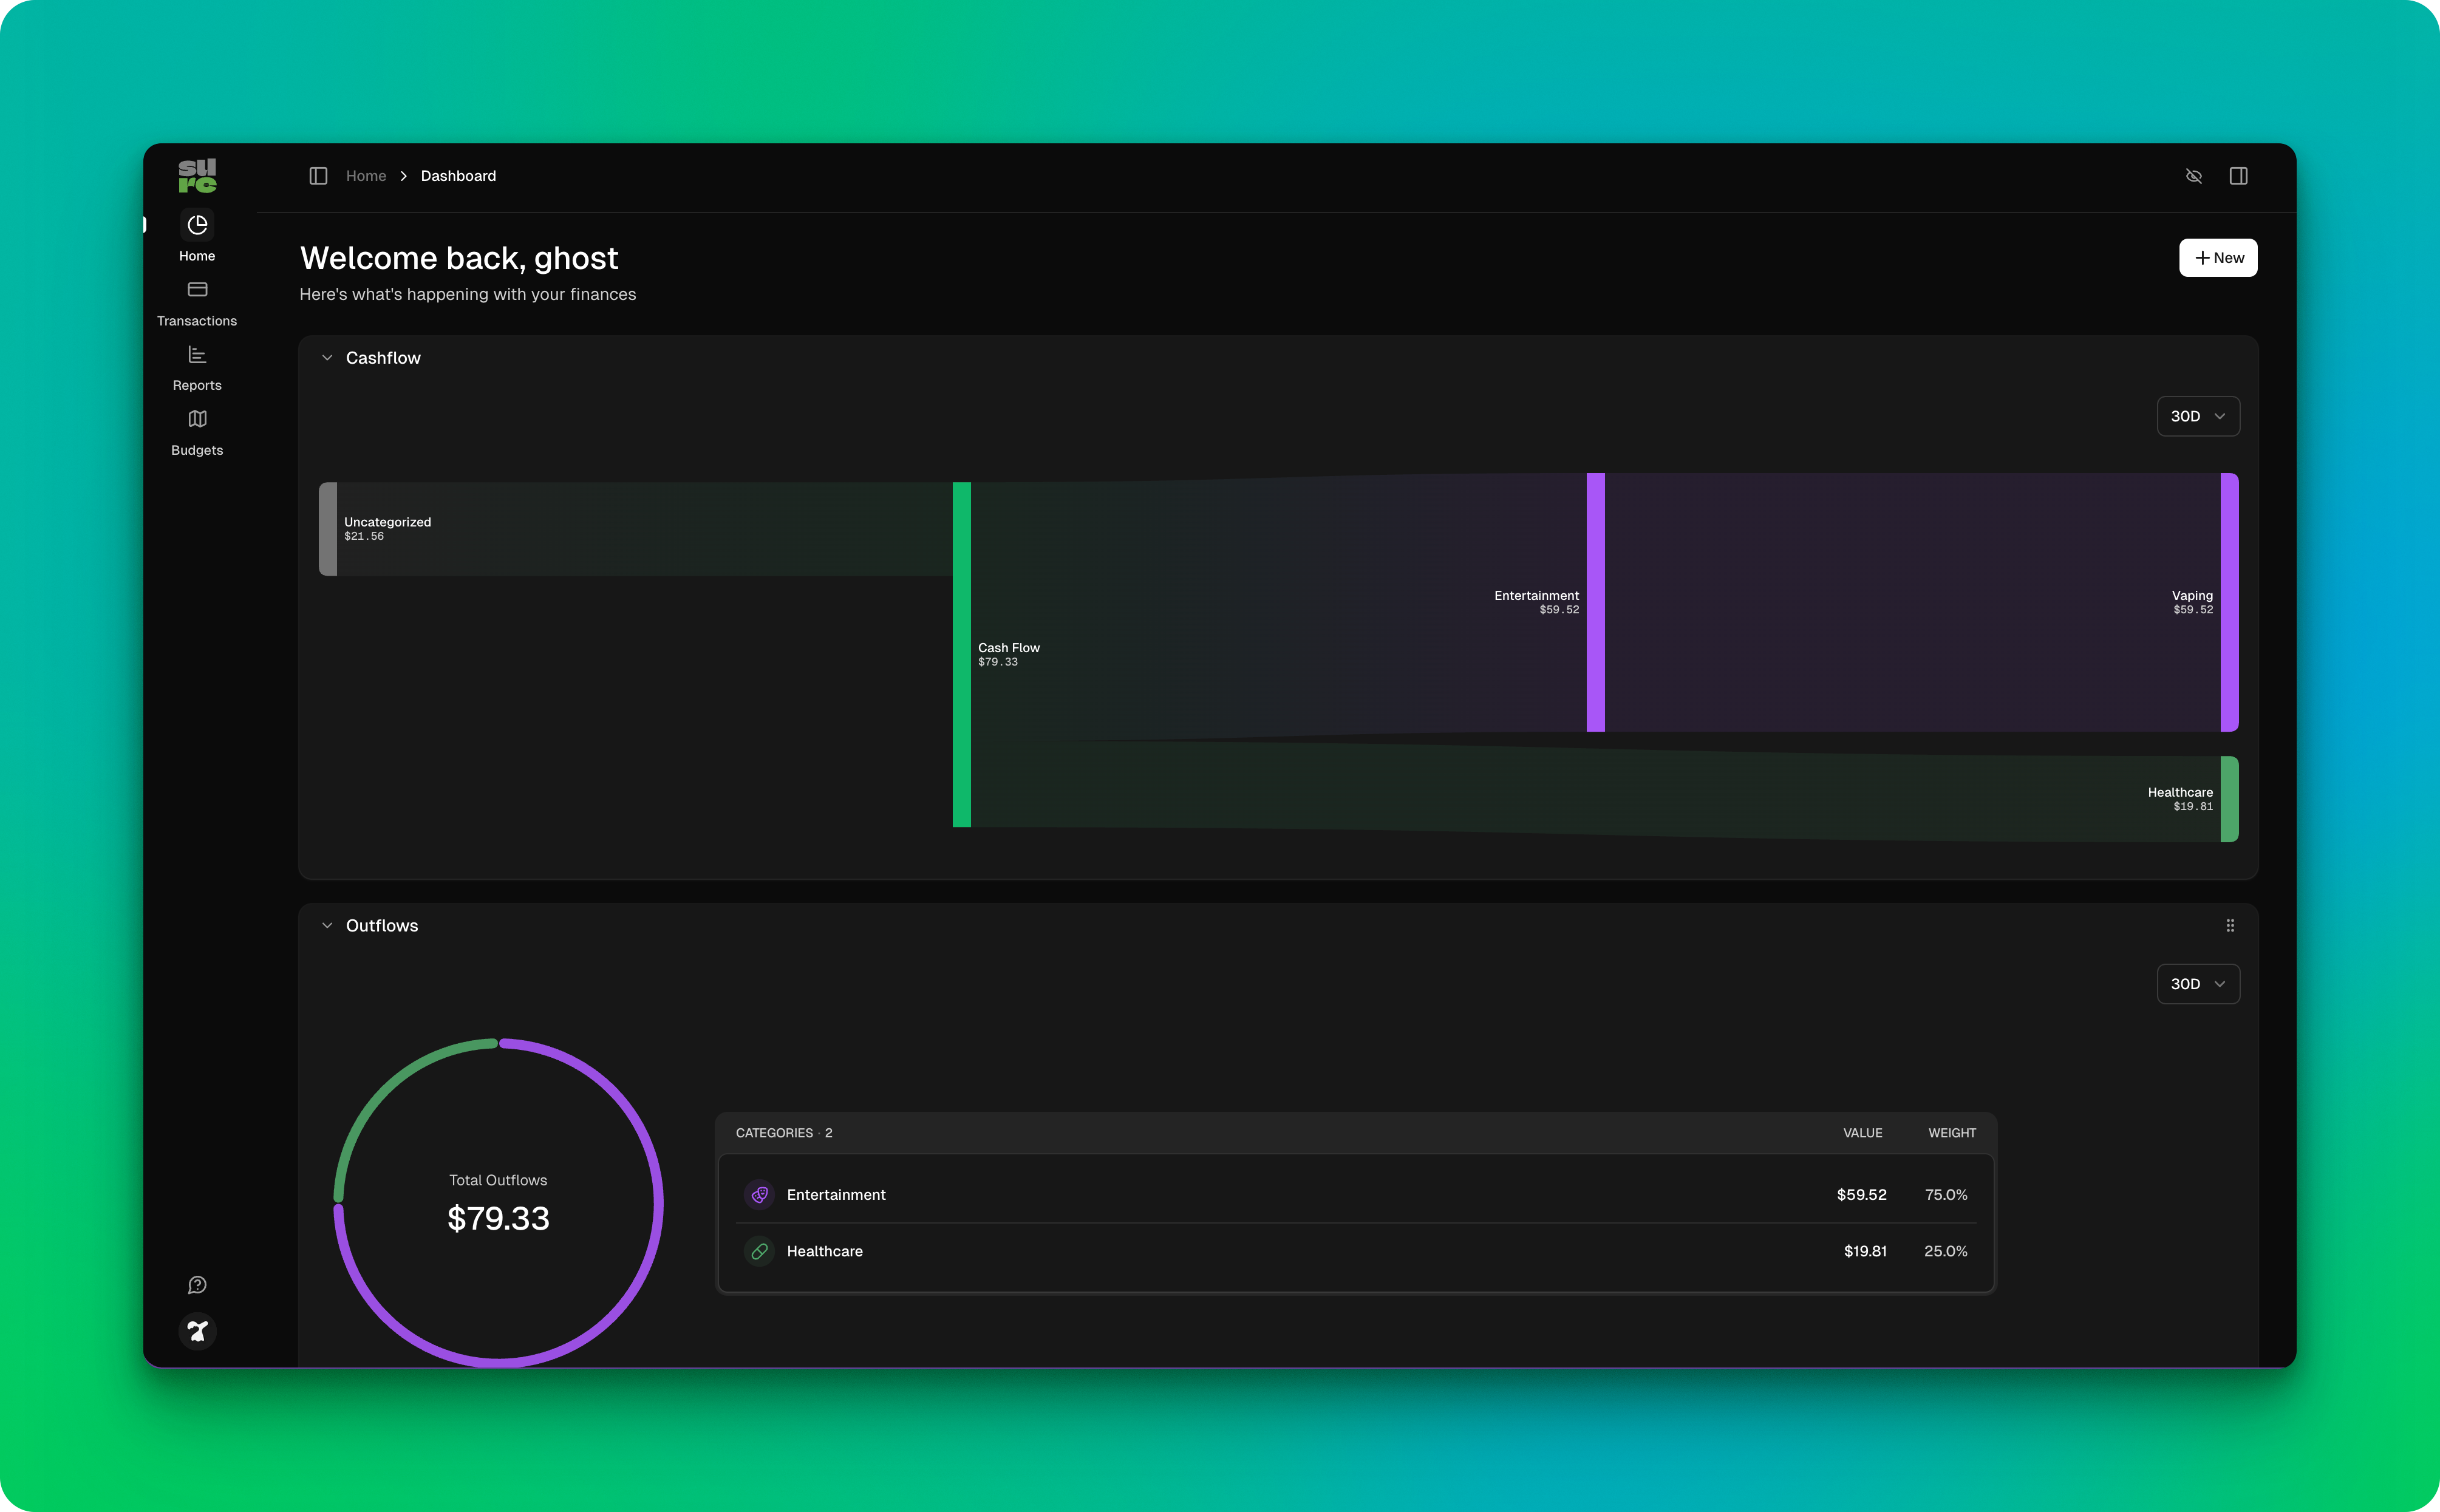Open the Budgets map icon in sidebar
Image resolution: width=2440 pixels, height=1512 pixels.
coord(197,419)
